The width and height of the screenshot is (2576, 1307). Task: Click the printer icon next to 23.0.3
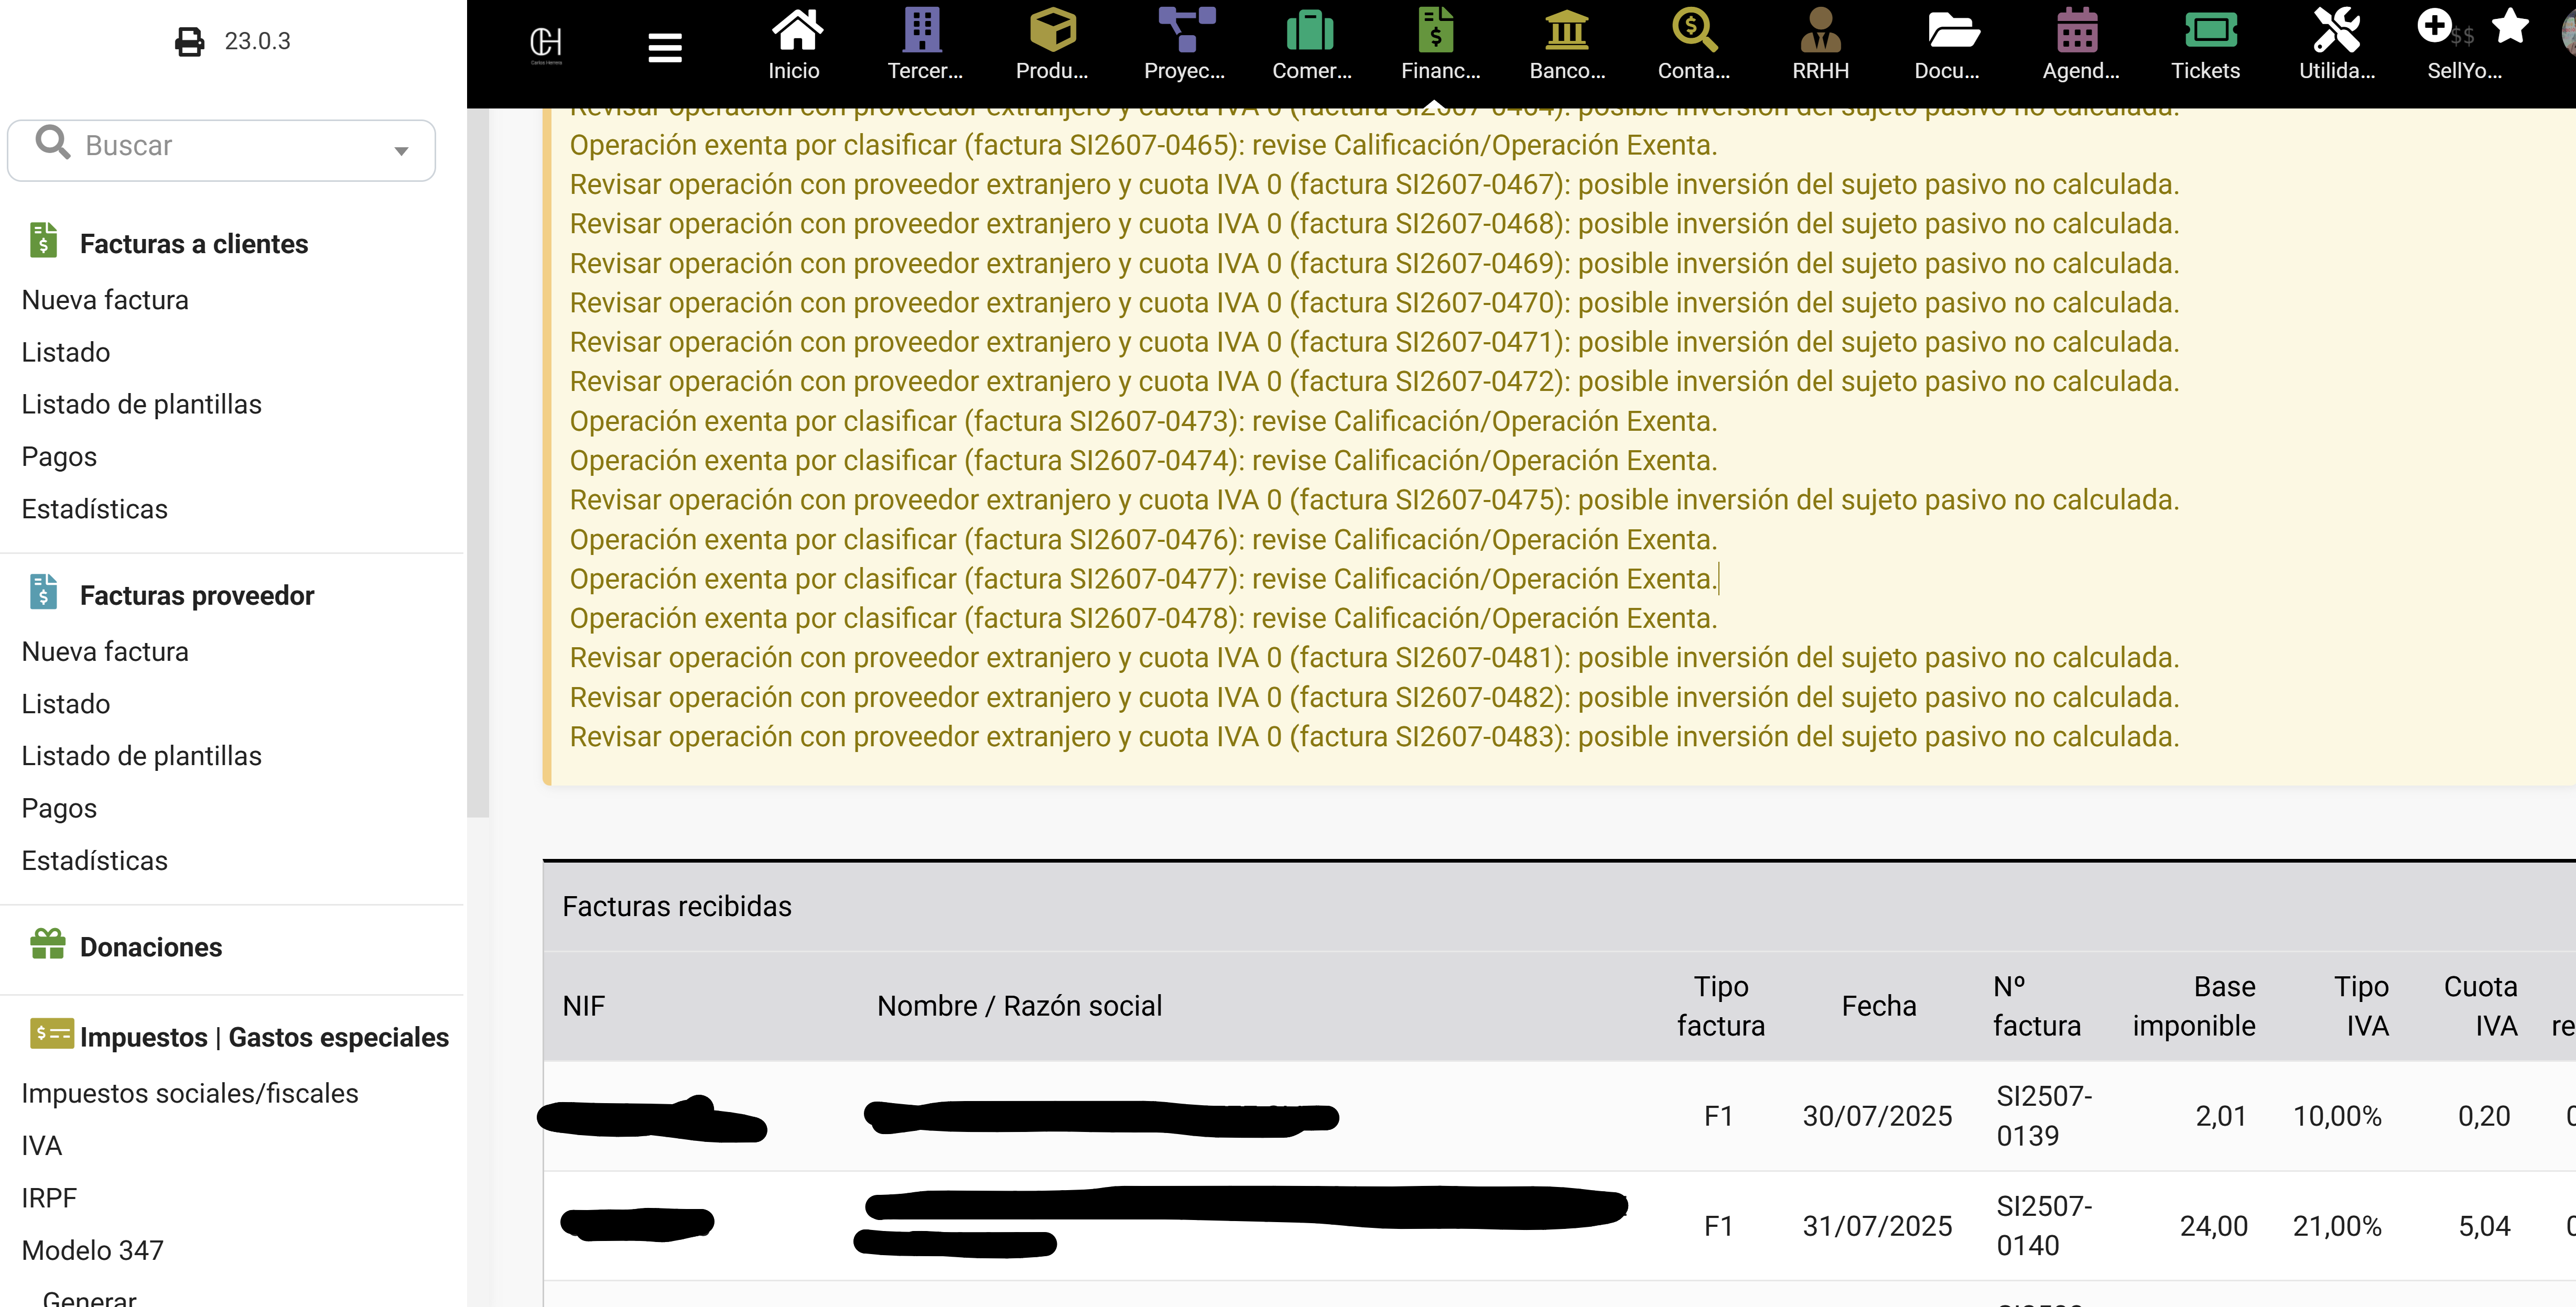189,42
